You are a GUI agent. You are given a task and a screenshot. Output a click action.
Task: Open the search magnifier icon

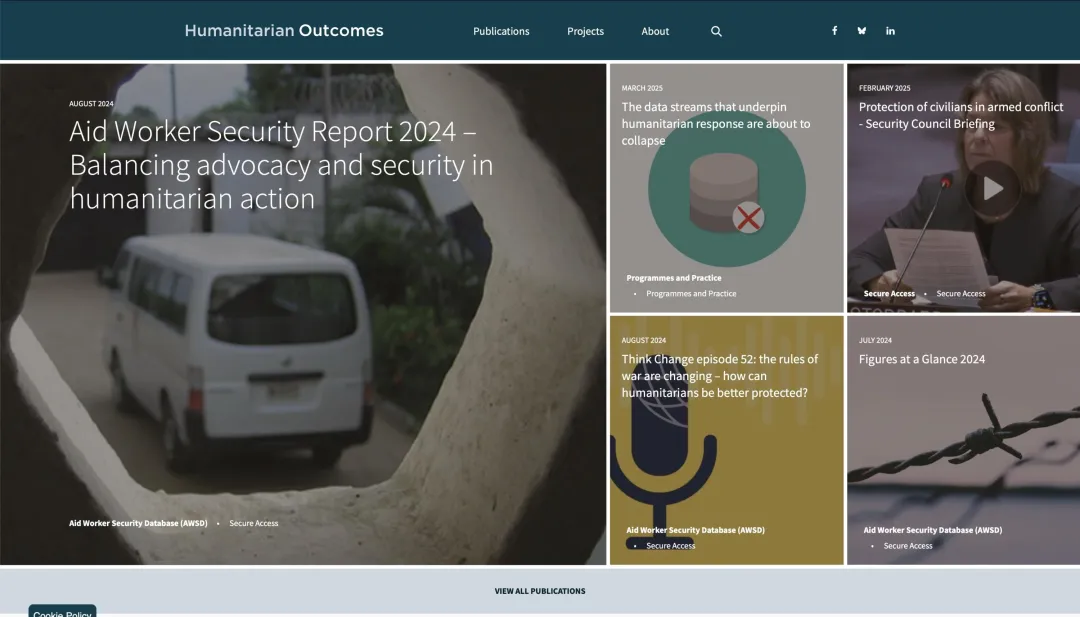[716, 31]
